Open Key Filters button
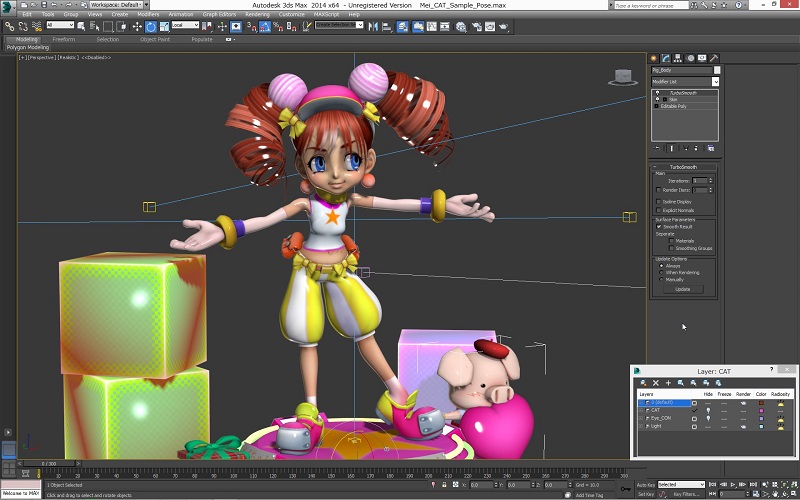The image size is (800, 500). pos(685,494)
